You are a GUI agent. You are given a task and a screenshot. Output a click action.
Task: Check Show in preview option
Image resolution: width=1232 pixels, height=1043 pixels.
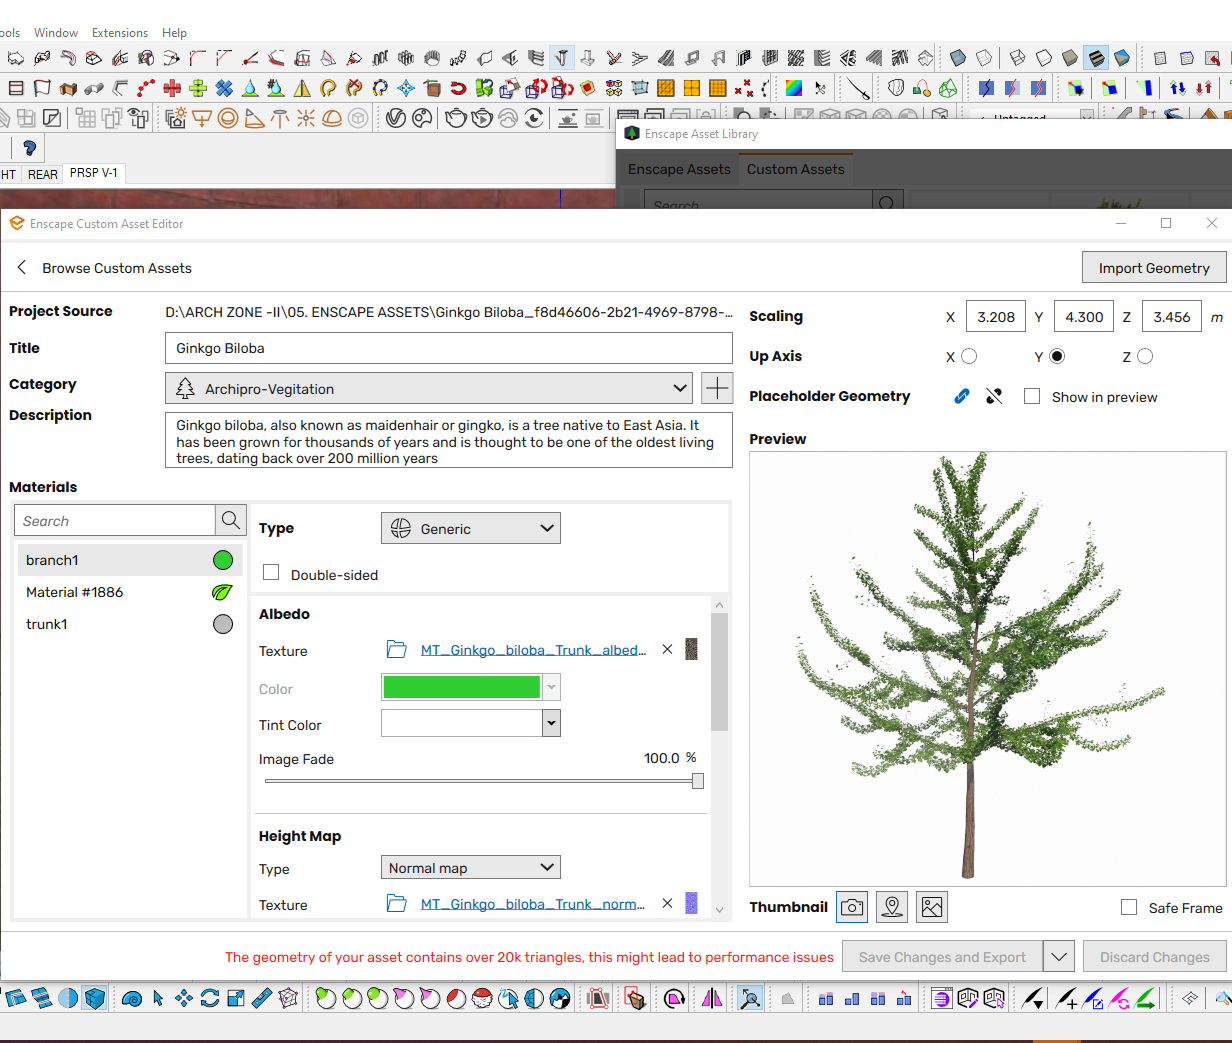point(1032,396)
